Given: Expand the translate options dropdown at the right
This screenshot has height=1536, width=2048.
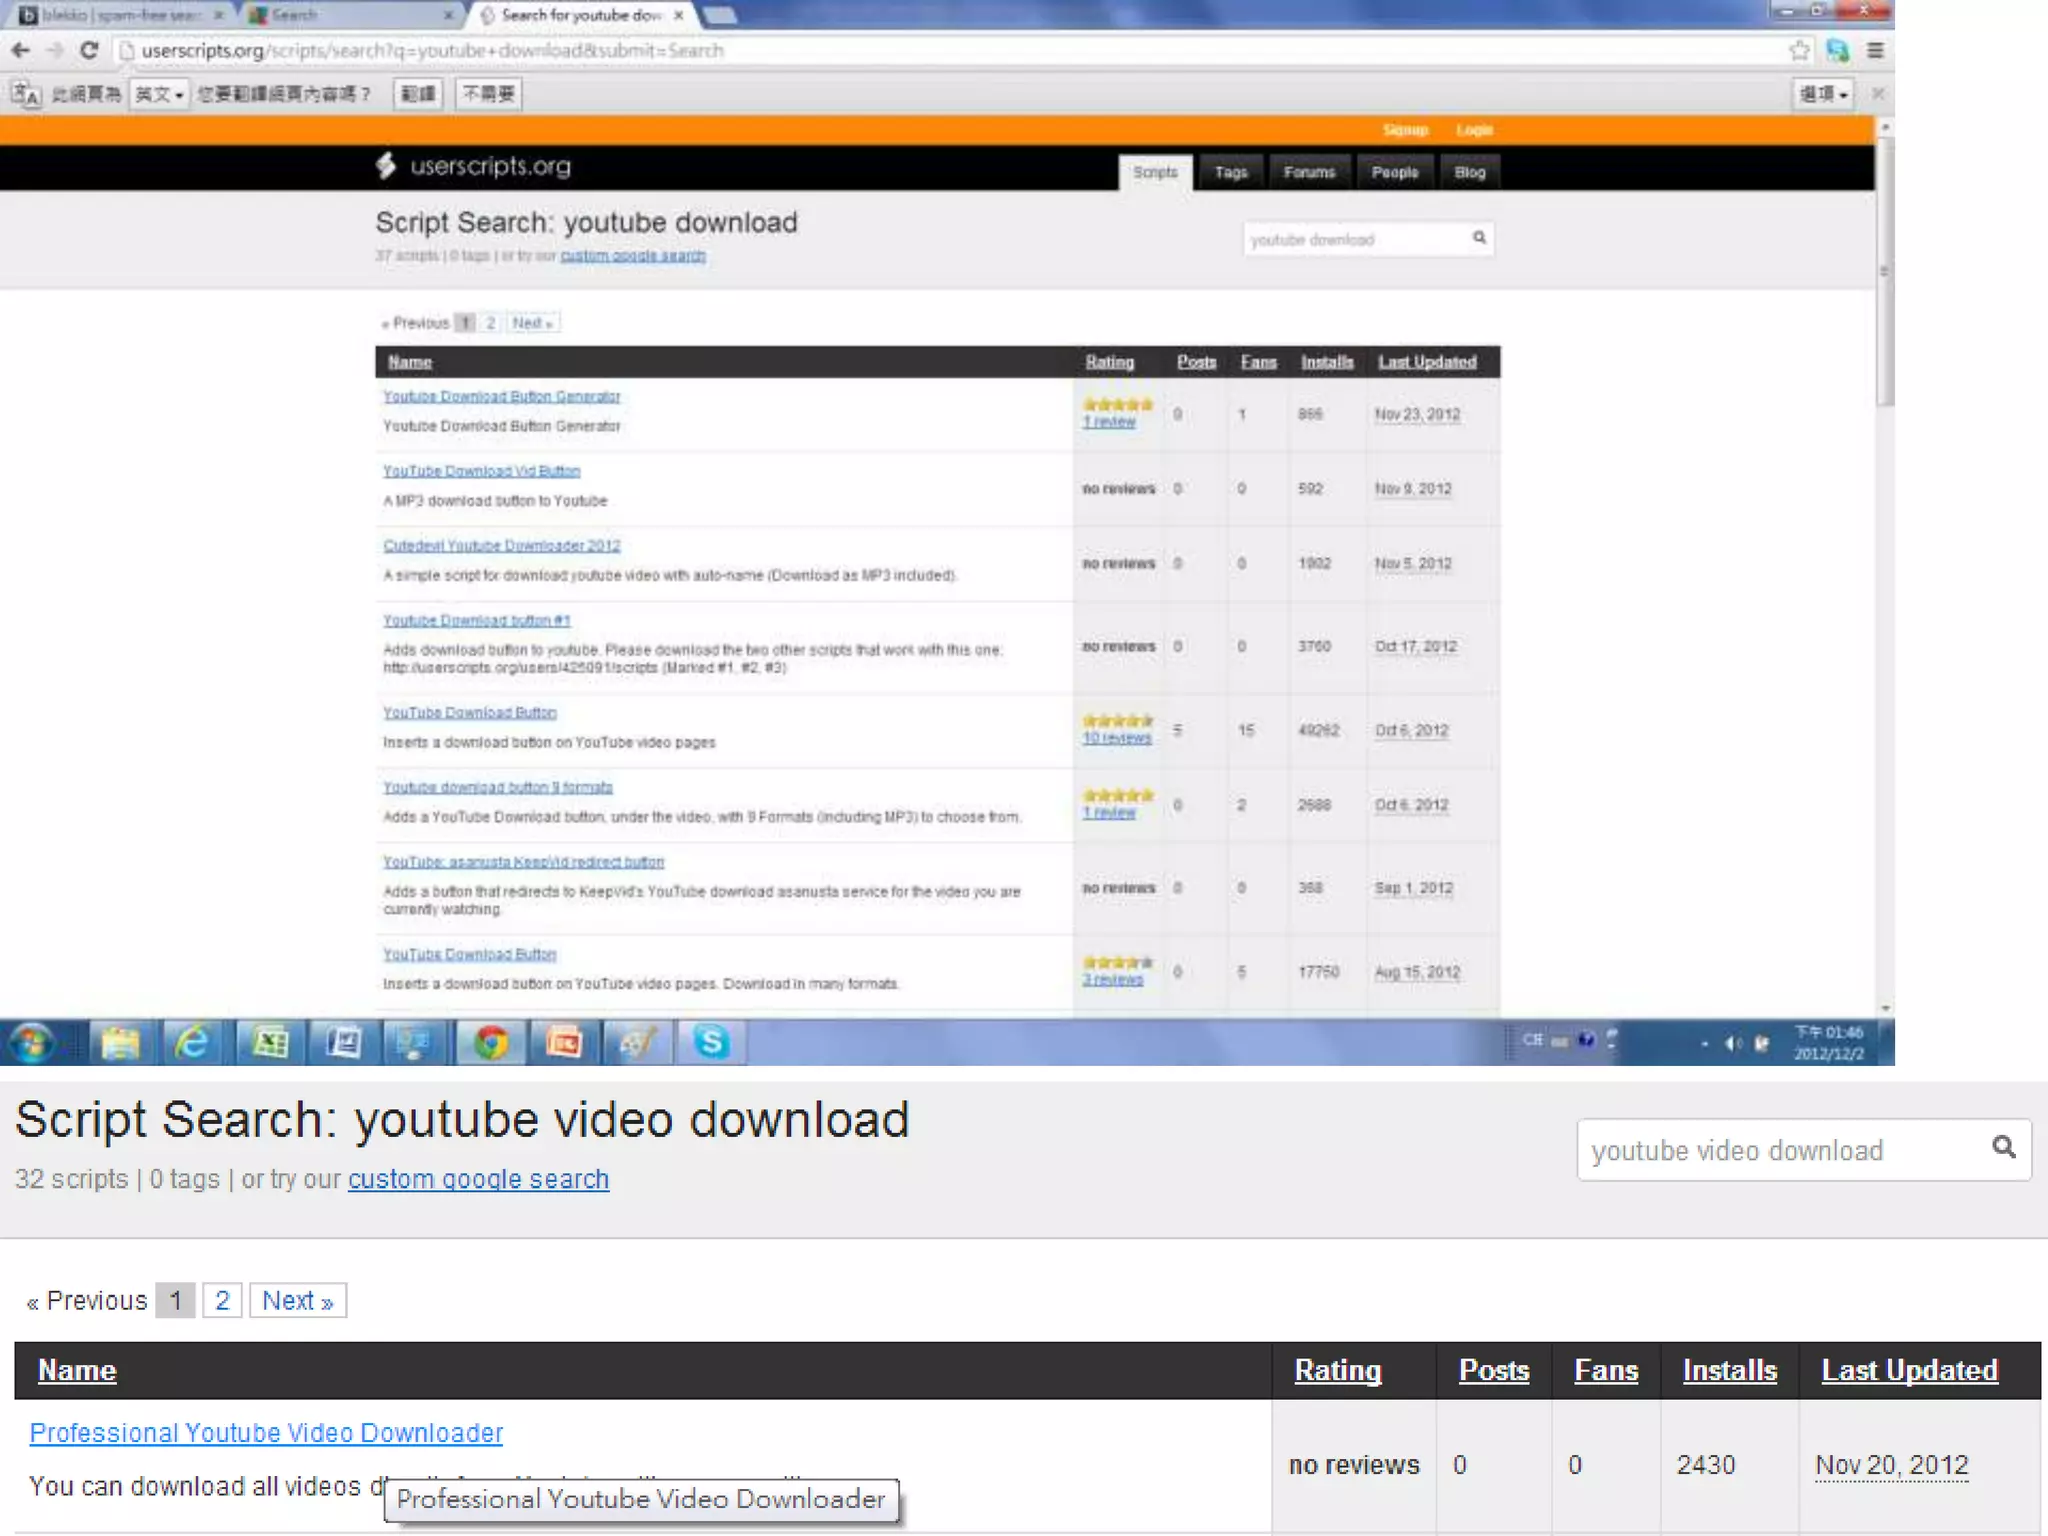Looking at the screenshot, I should tap(1823, 94).
